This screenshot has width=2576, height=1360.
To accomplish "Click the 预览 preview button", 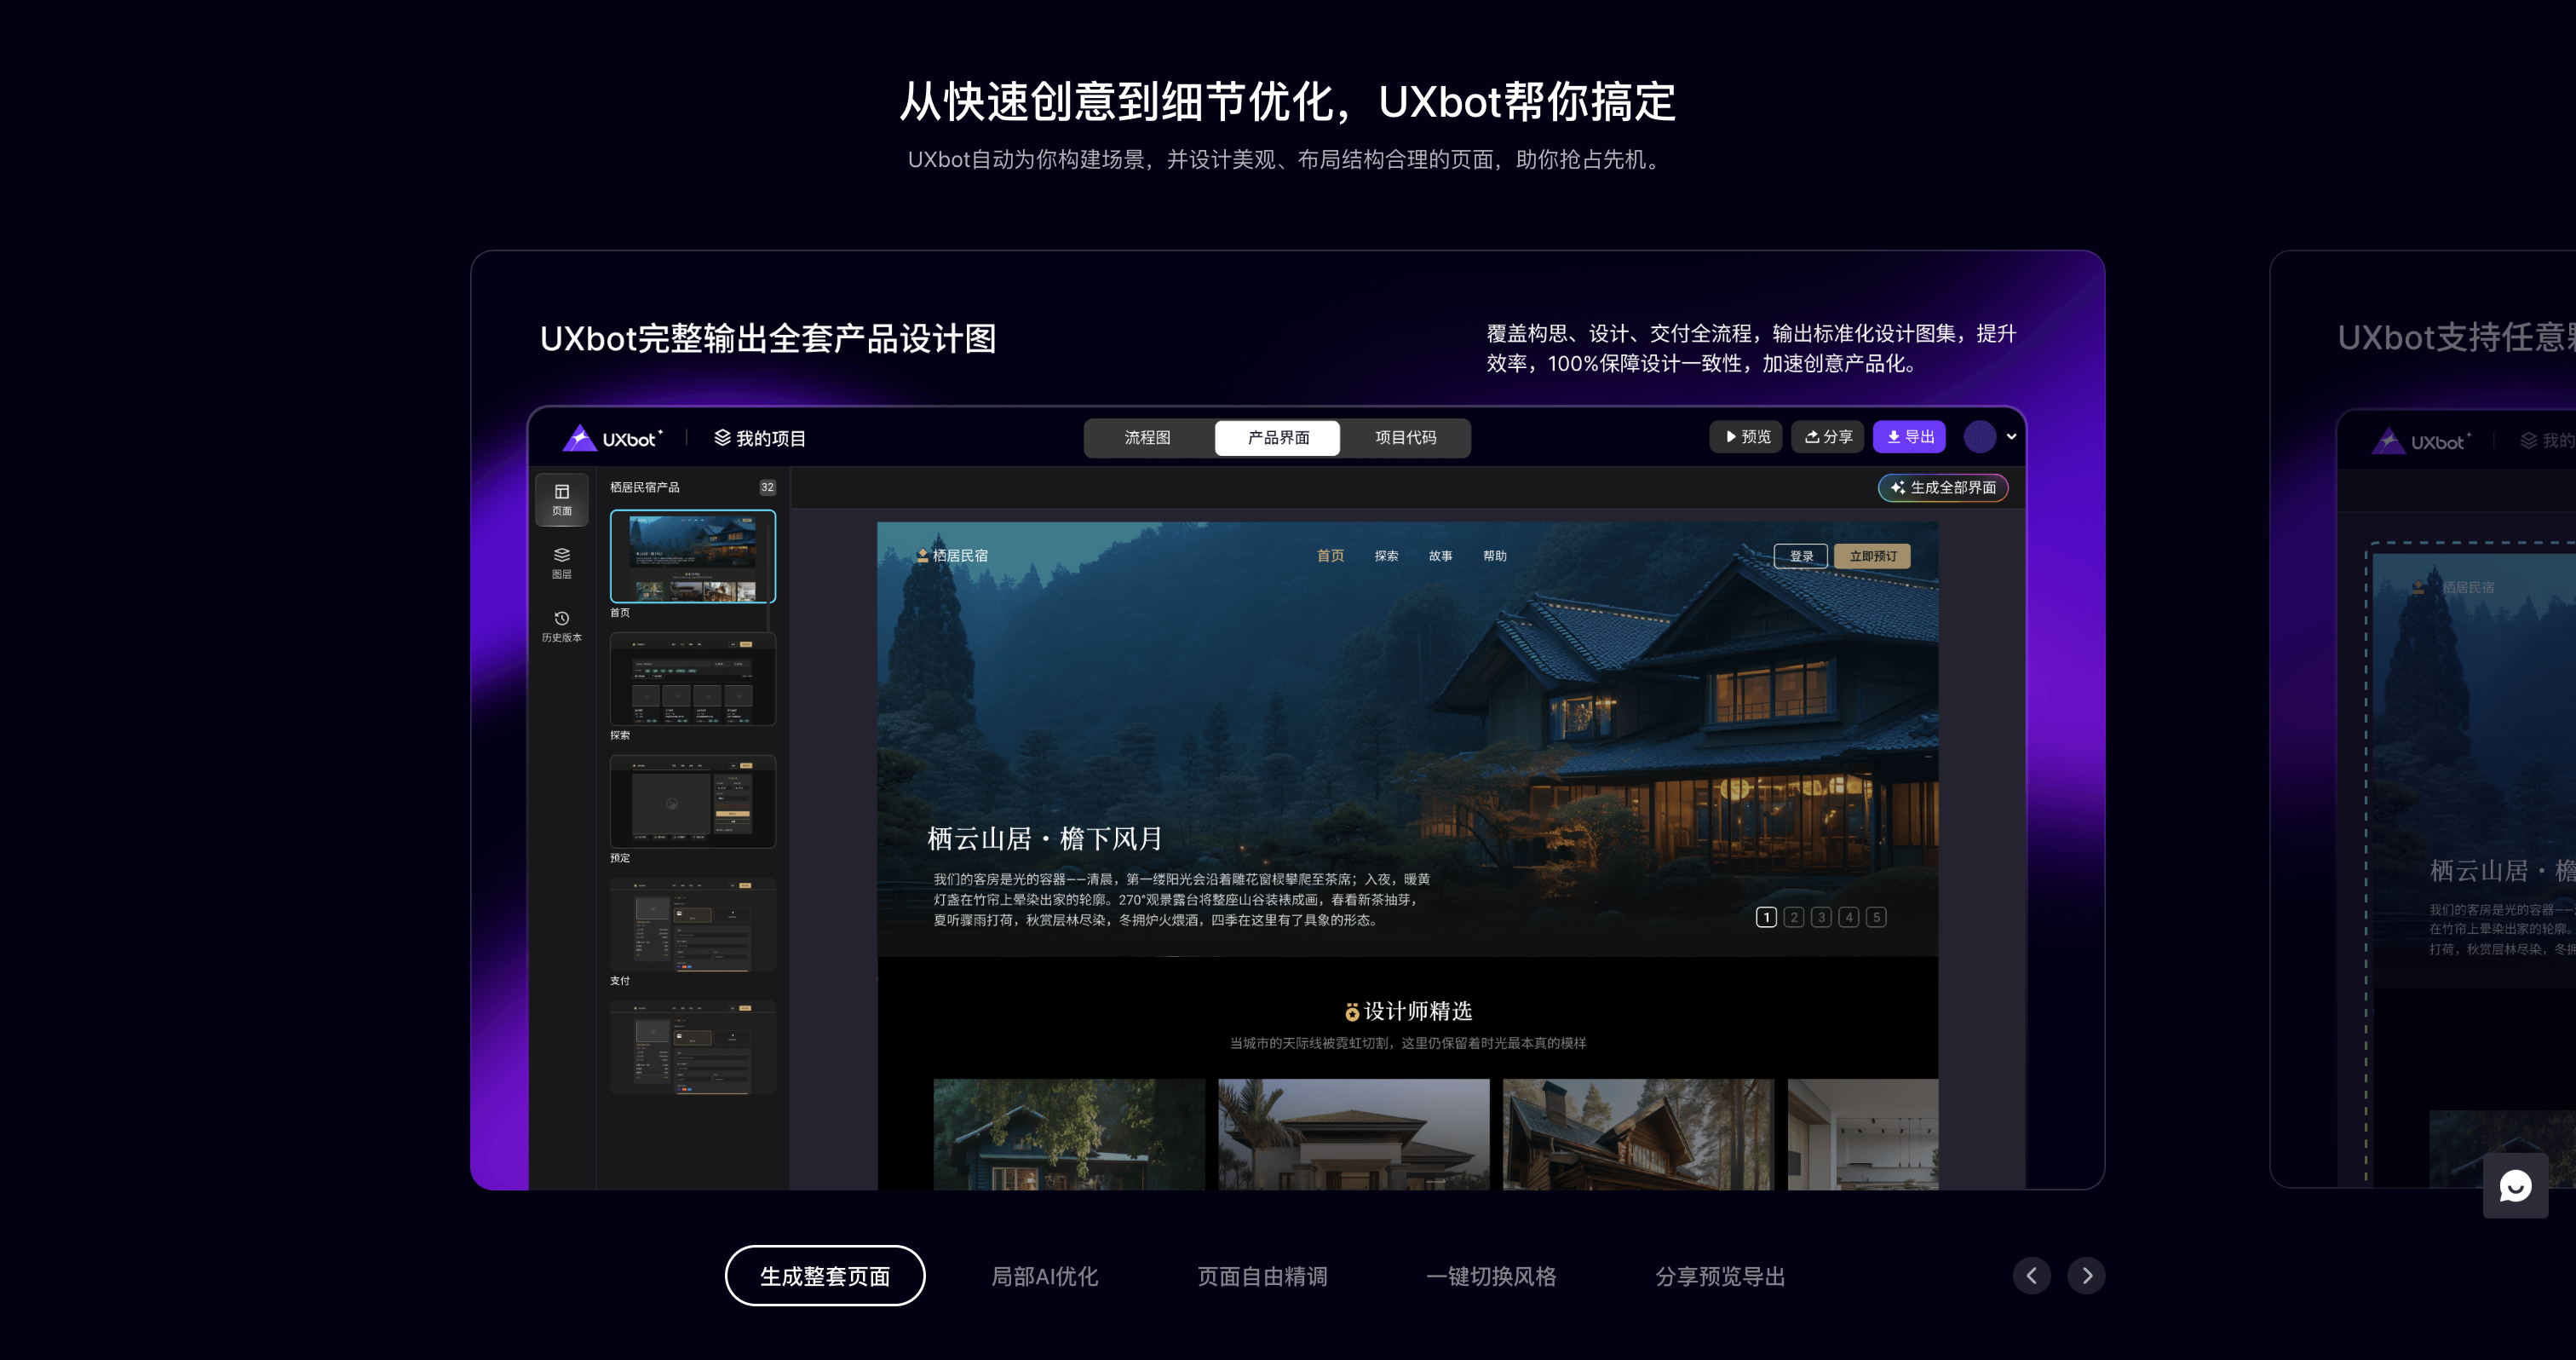I will 1746,437.
